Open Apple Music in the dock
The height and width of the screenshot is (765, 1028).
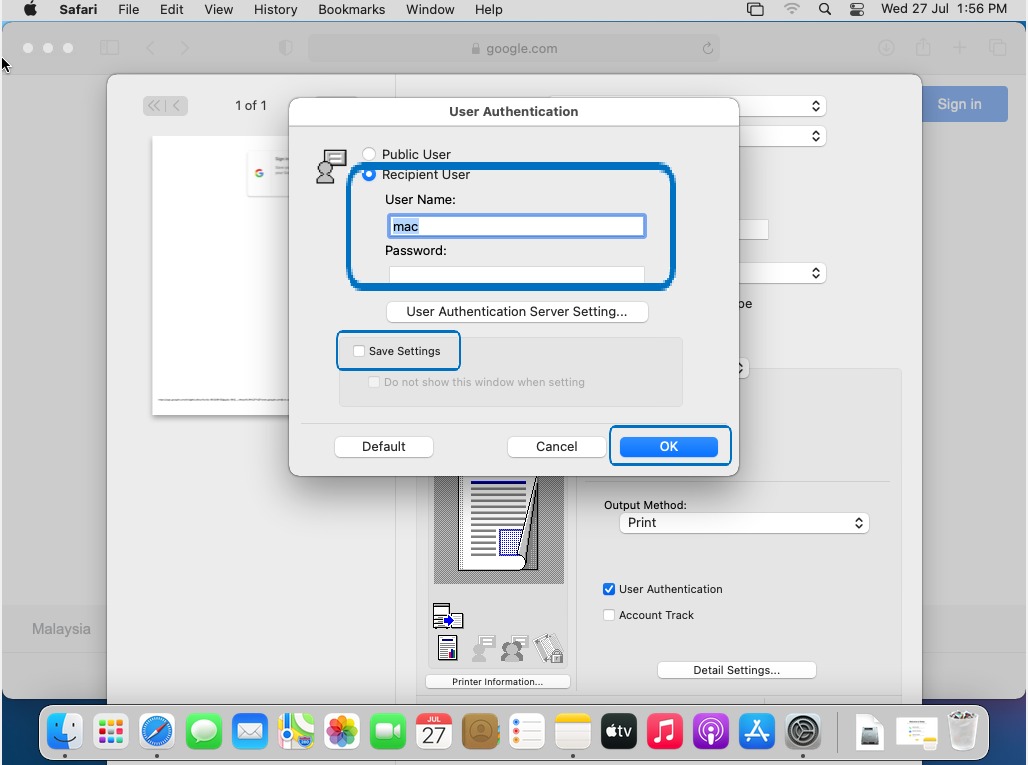coord(665,733)
